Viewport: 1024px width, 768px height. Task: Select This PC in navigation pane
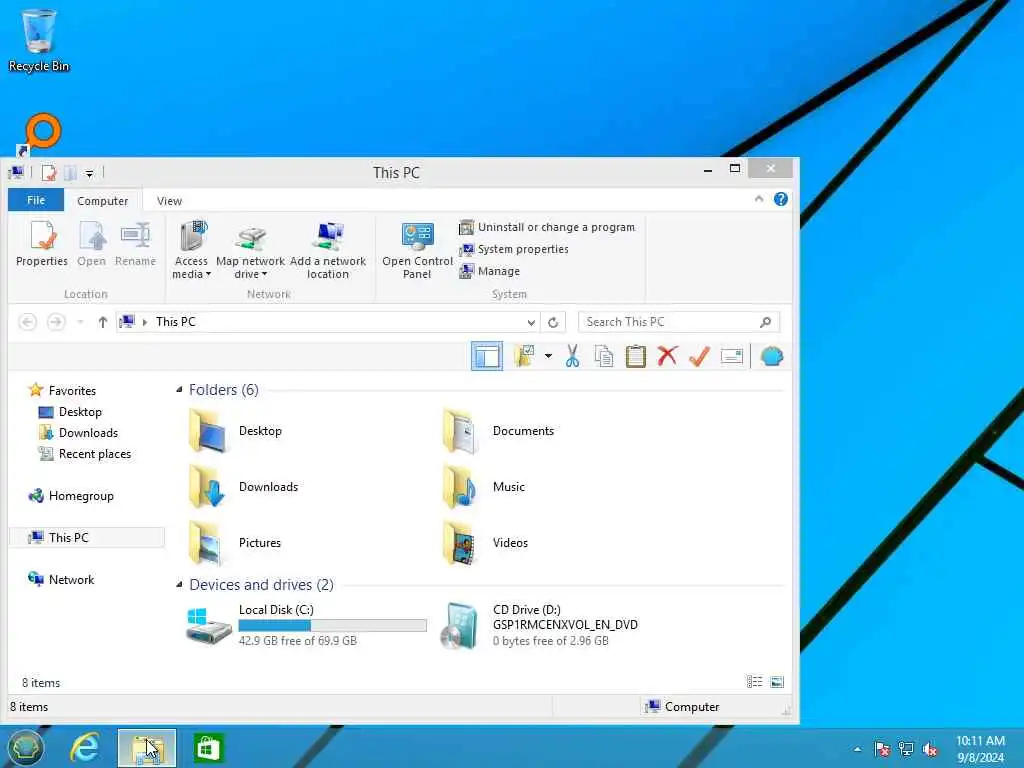[x=87, y=537]
